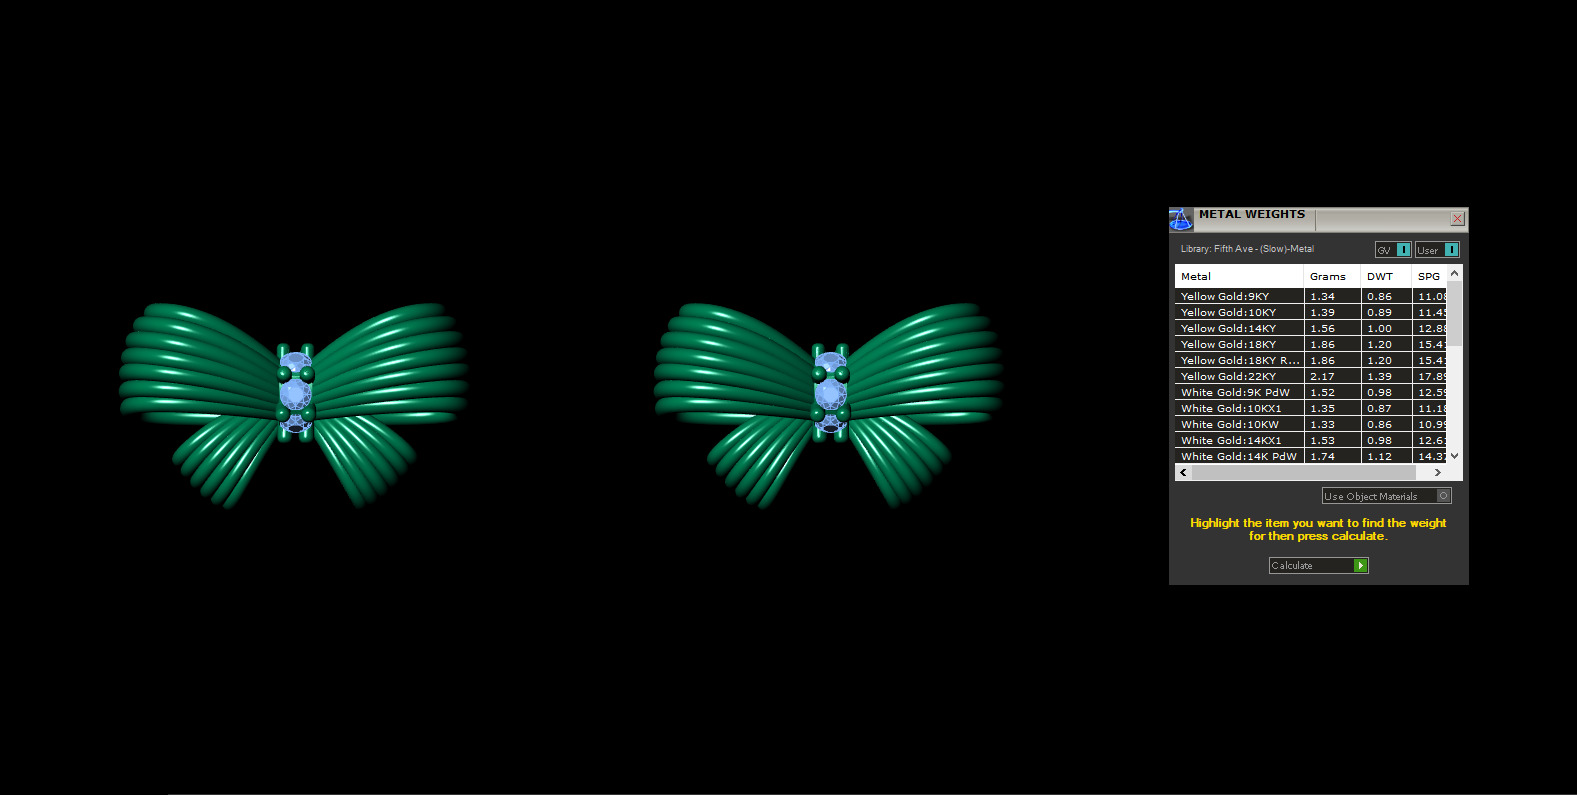
Task: Select the White Gold:10KW row
Action: pyautogui.click(x=1311, y=424)
